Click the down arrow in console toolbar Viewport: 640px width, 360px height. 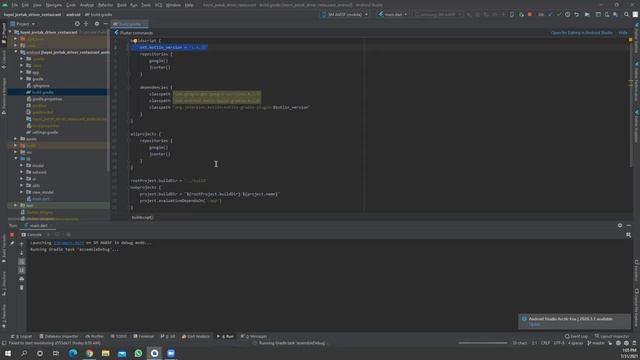(x=22, y=253)
